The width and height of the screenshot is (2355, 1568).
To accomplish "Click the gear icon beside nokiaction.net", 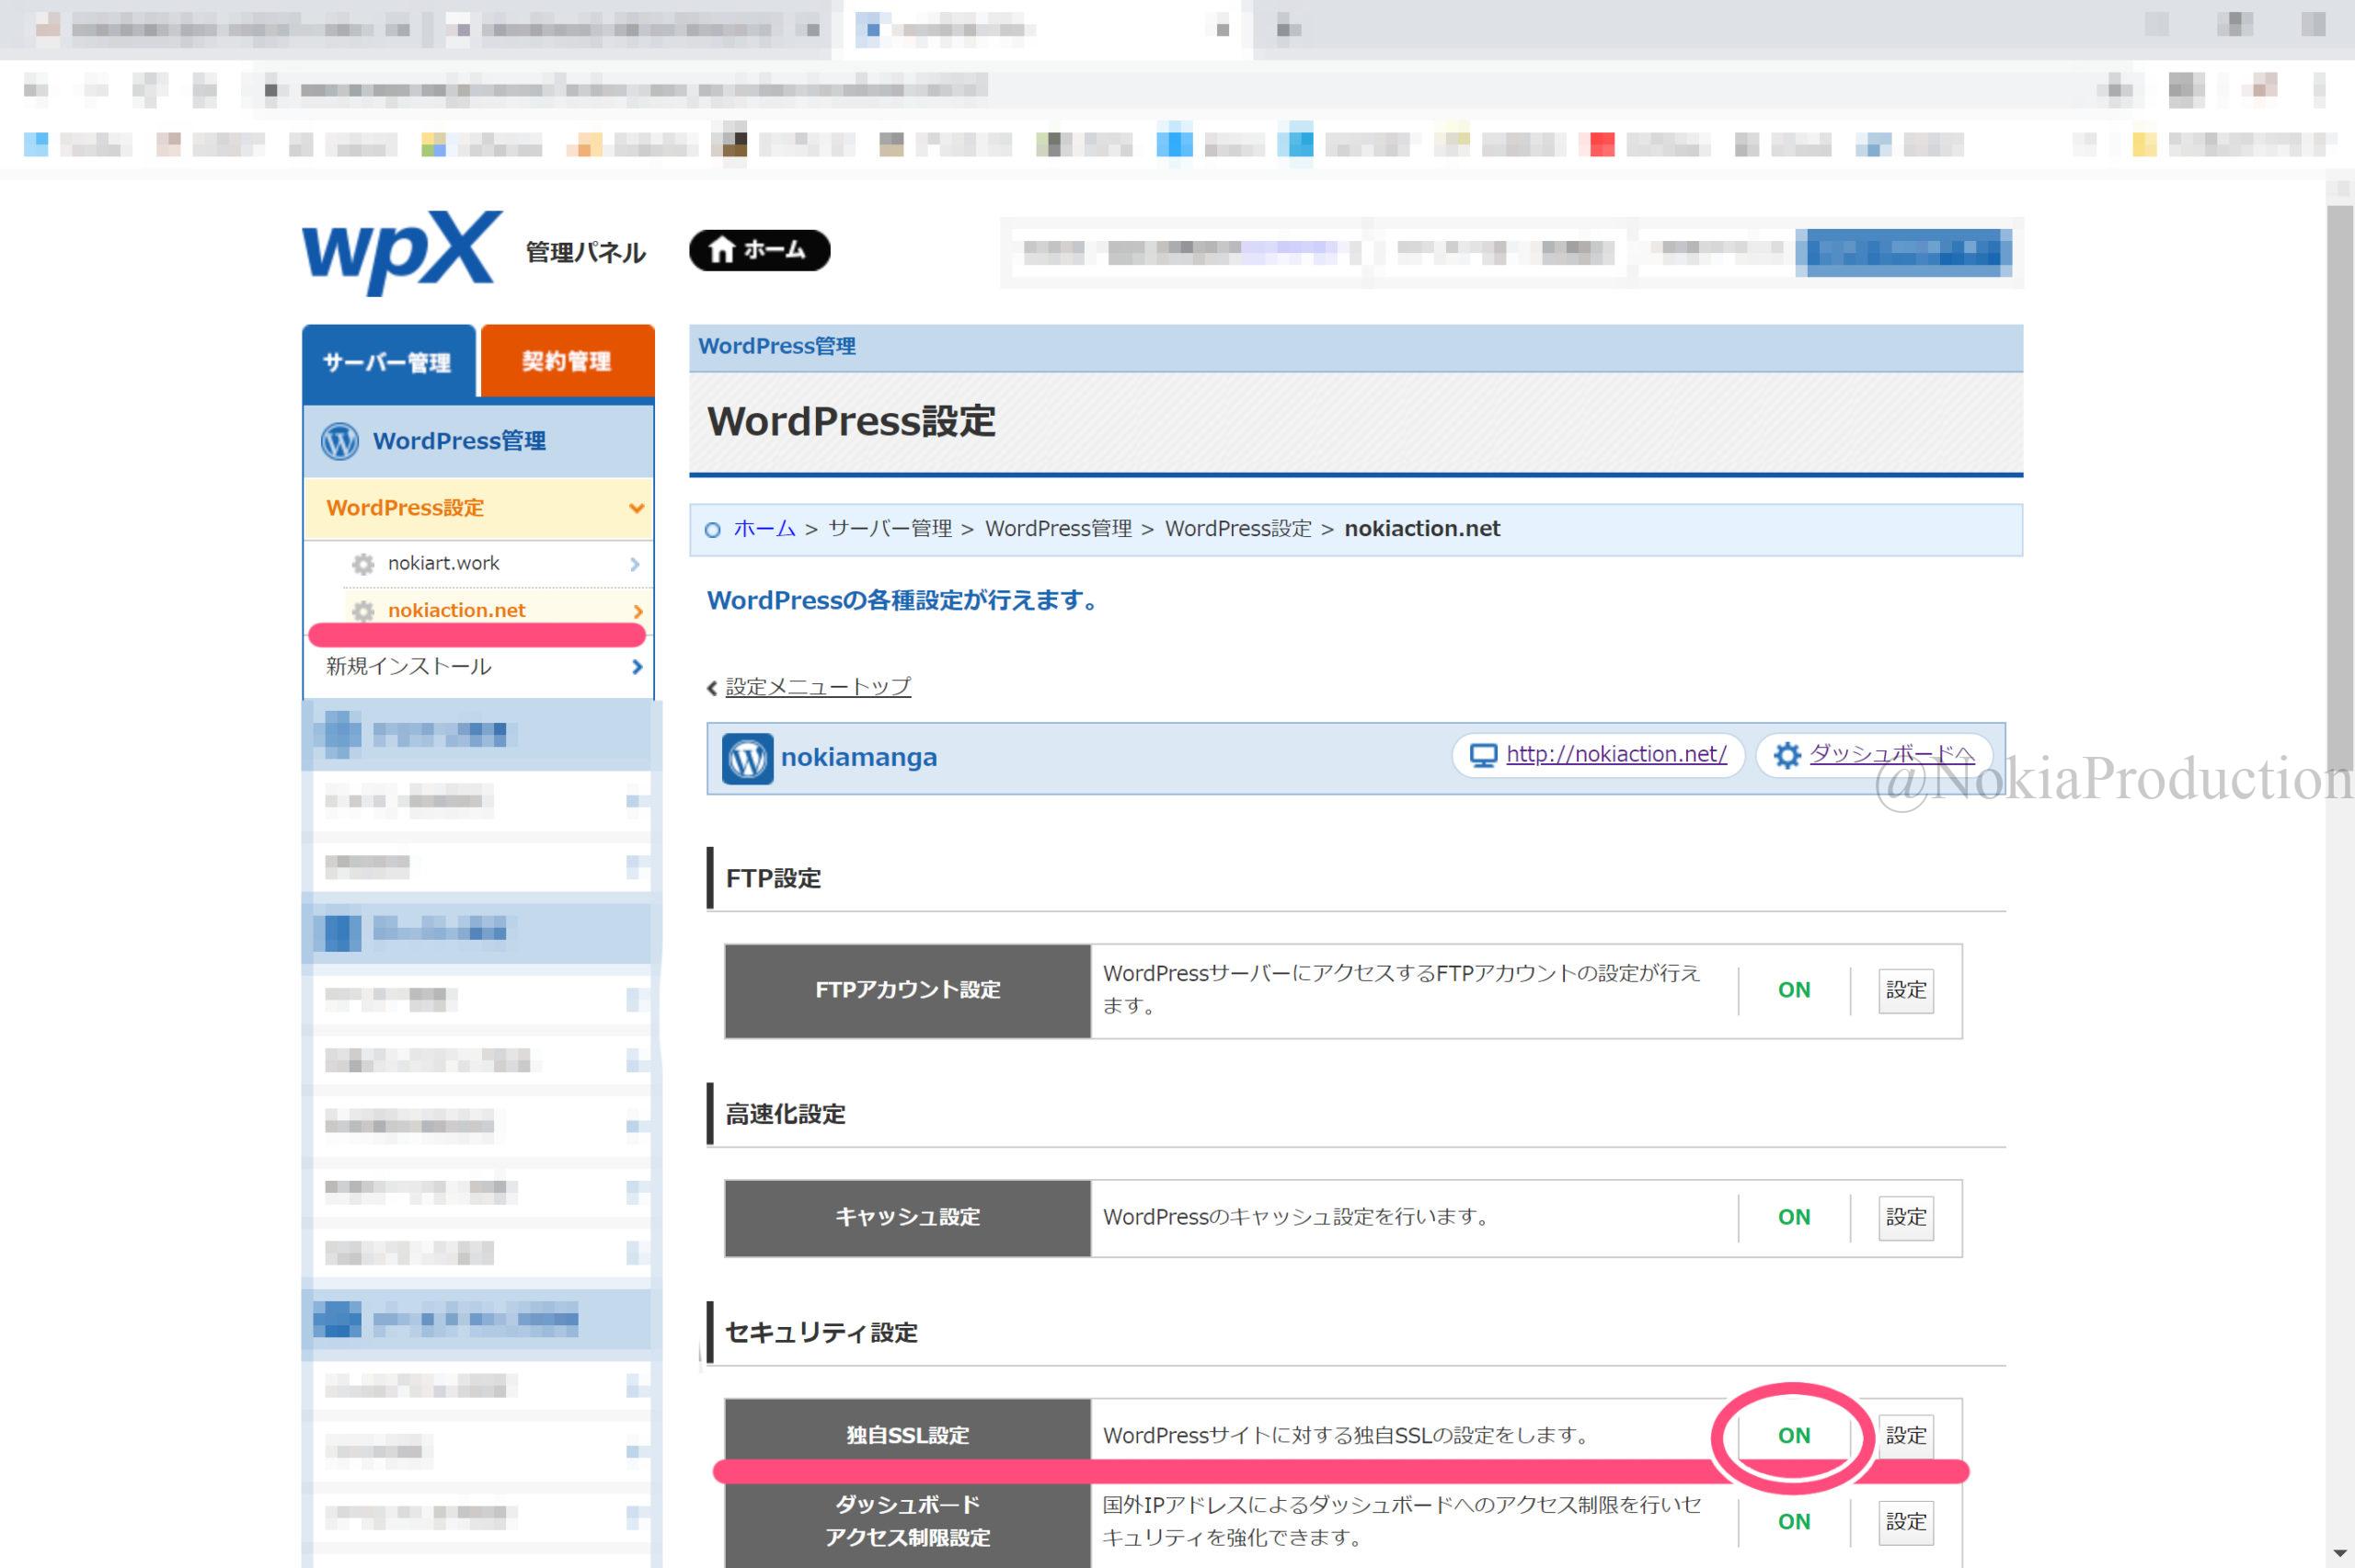I will pyautogui.click(x=363, y=611).
